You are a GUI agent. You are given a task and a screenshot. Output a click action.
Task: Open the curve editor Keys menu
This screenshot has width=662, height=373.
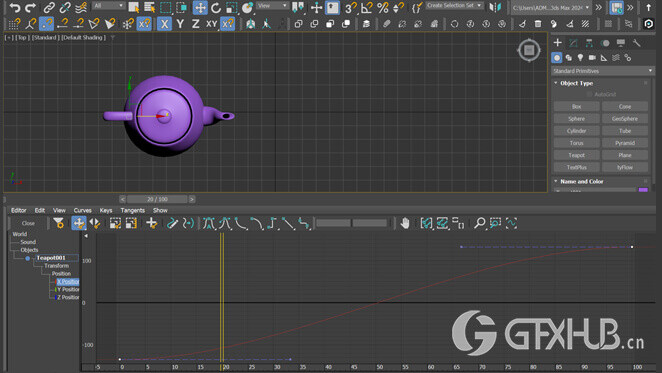[106, 210]
